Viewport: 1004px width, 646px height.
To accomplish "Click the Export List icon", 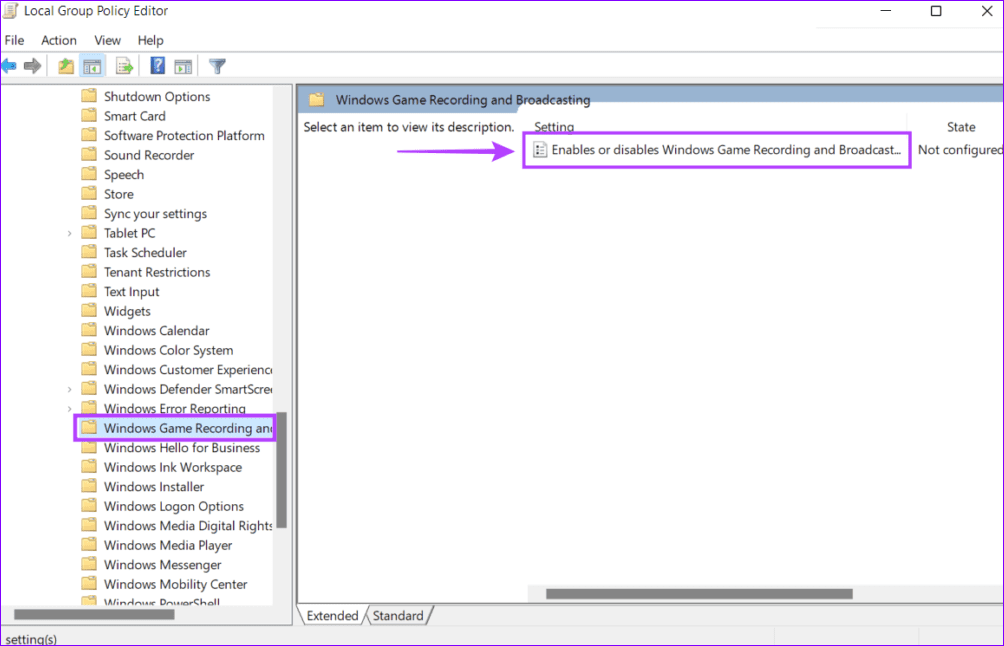I will (x=123, y=65).
